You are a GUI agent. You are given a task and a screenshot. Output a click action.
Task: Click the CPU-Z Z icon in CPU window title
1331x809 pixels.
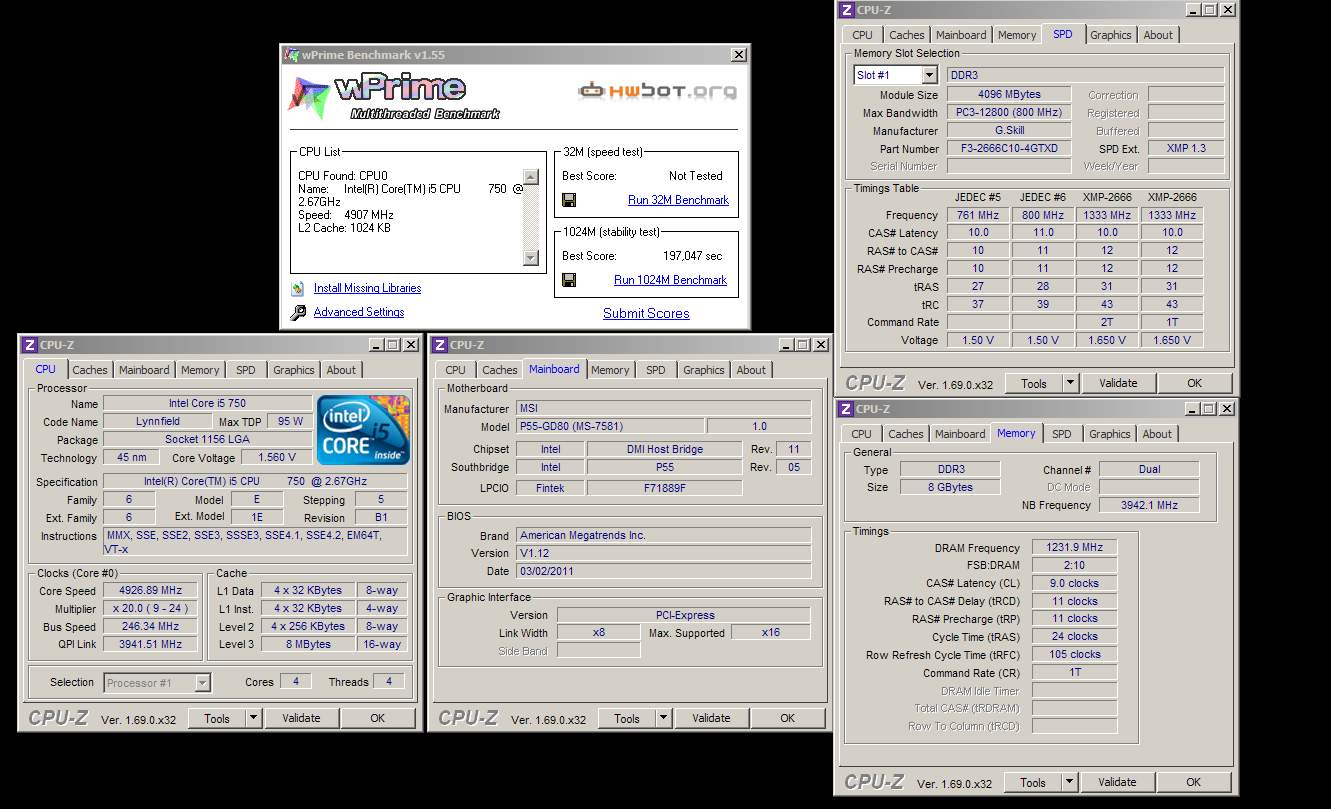point(29,345)
